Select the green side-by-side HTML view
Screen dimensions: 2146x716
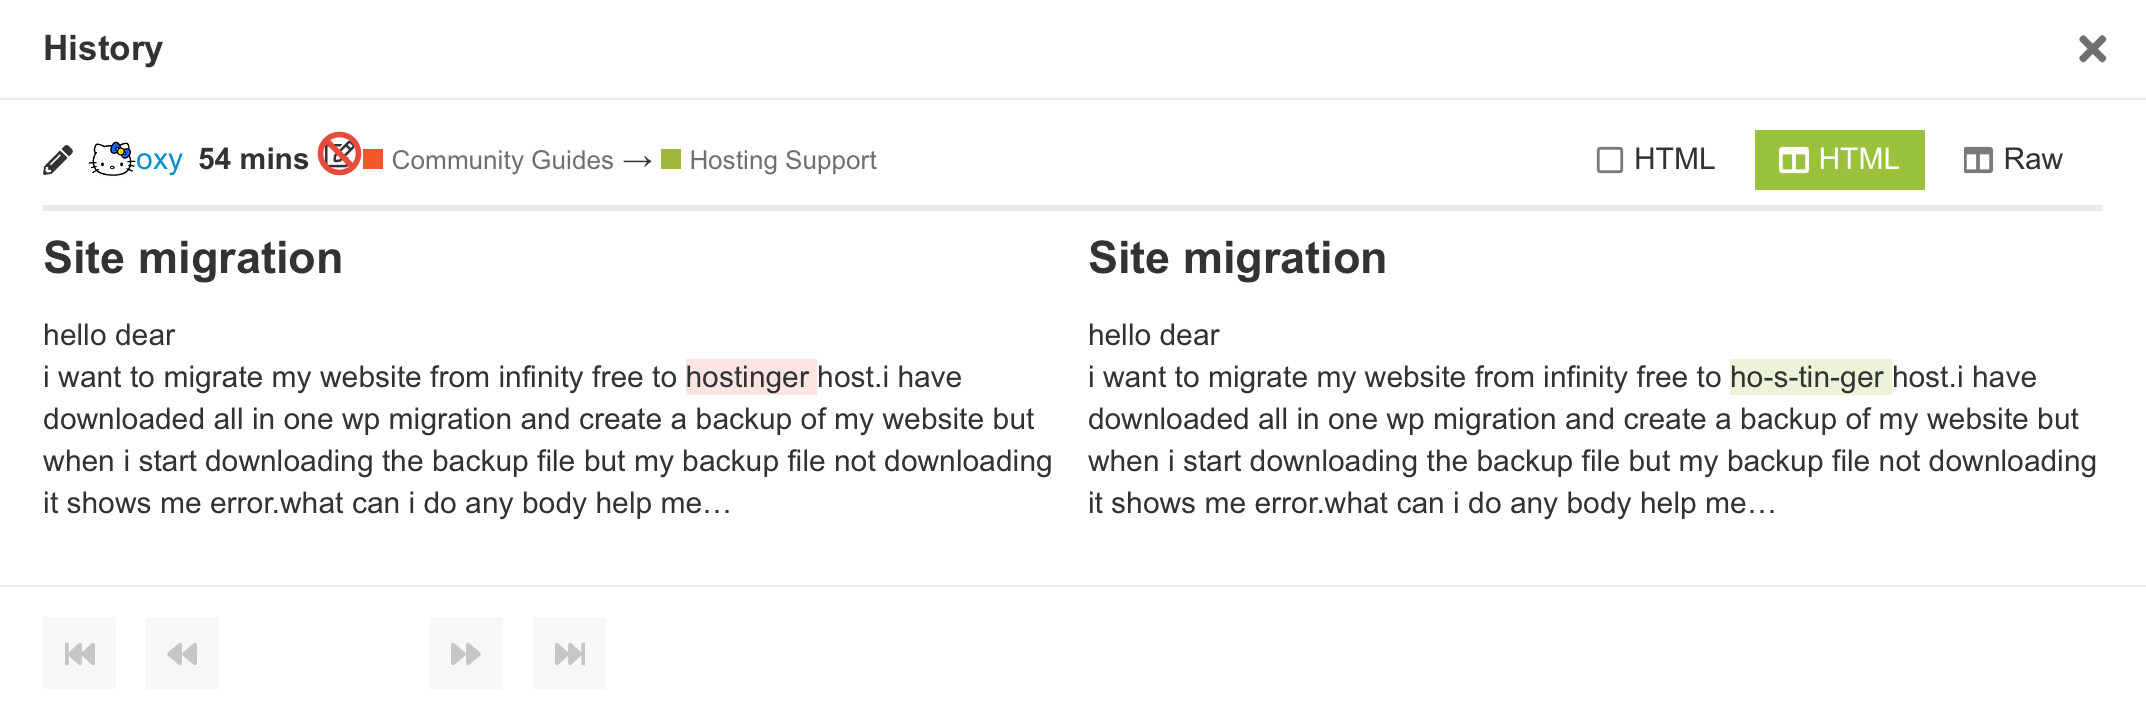pos(1839,160)
